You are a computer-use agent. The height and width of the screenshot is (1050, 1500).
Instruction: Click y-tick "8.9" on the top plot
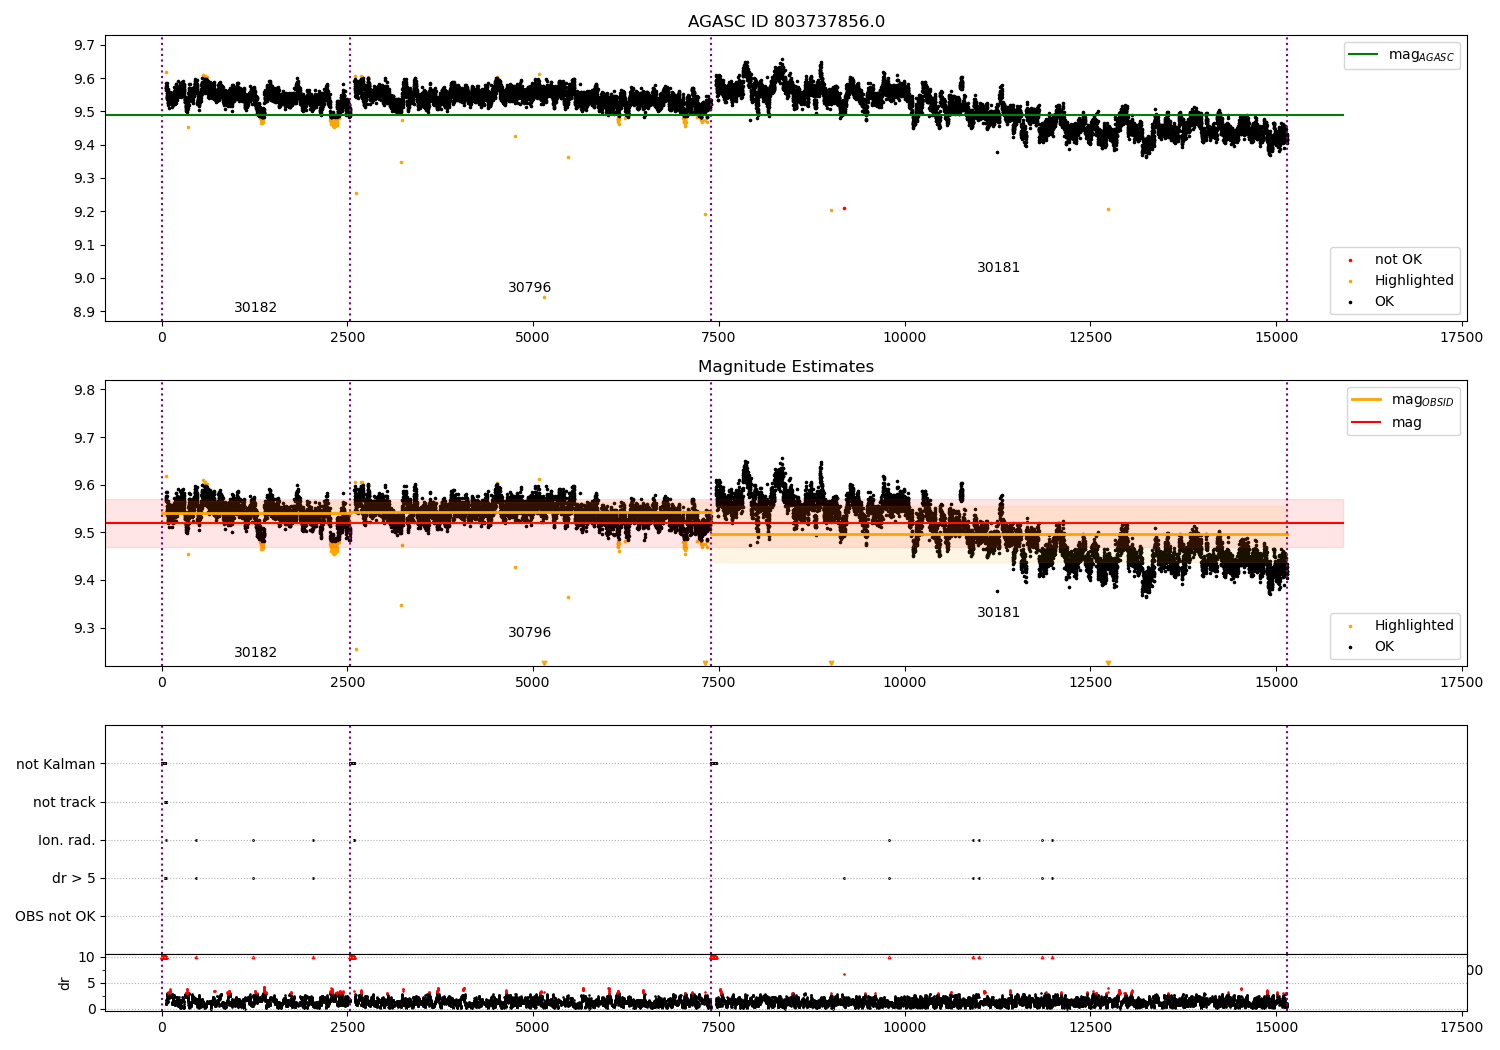point(86,312)
